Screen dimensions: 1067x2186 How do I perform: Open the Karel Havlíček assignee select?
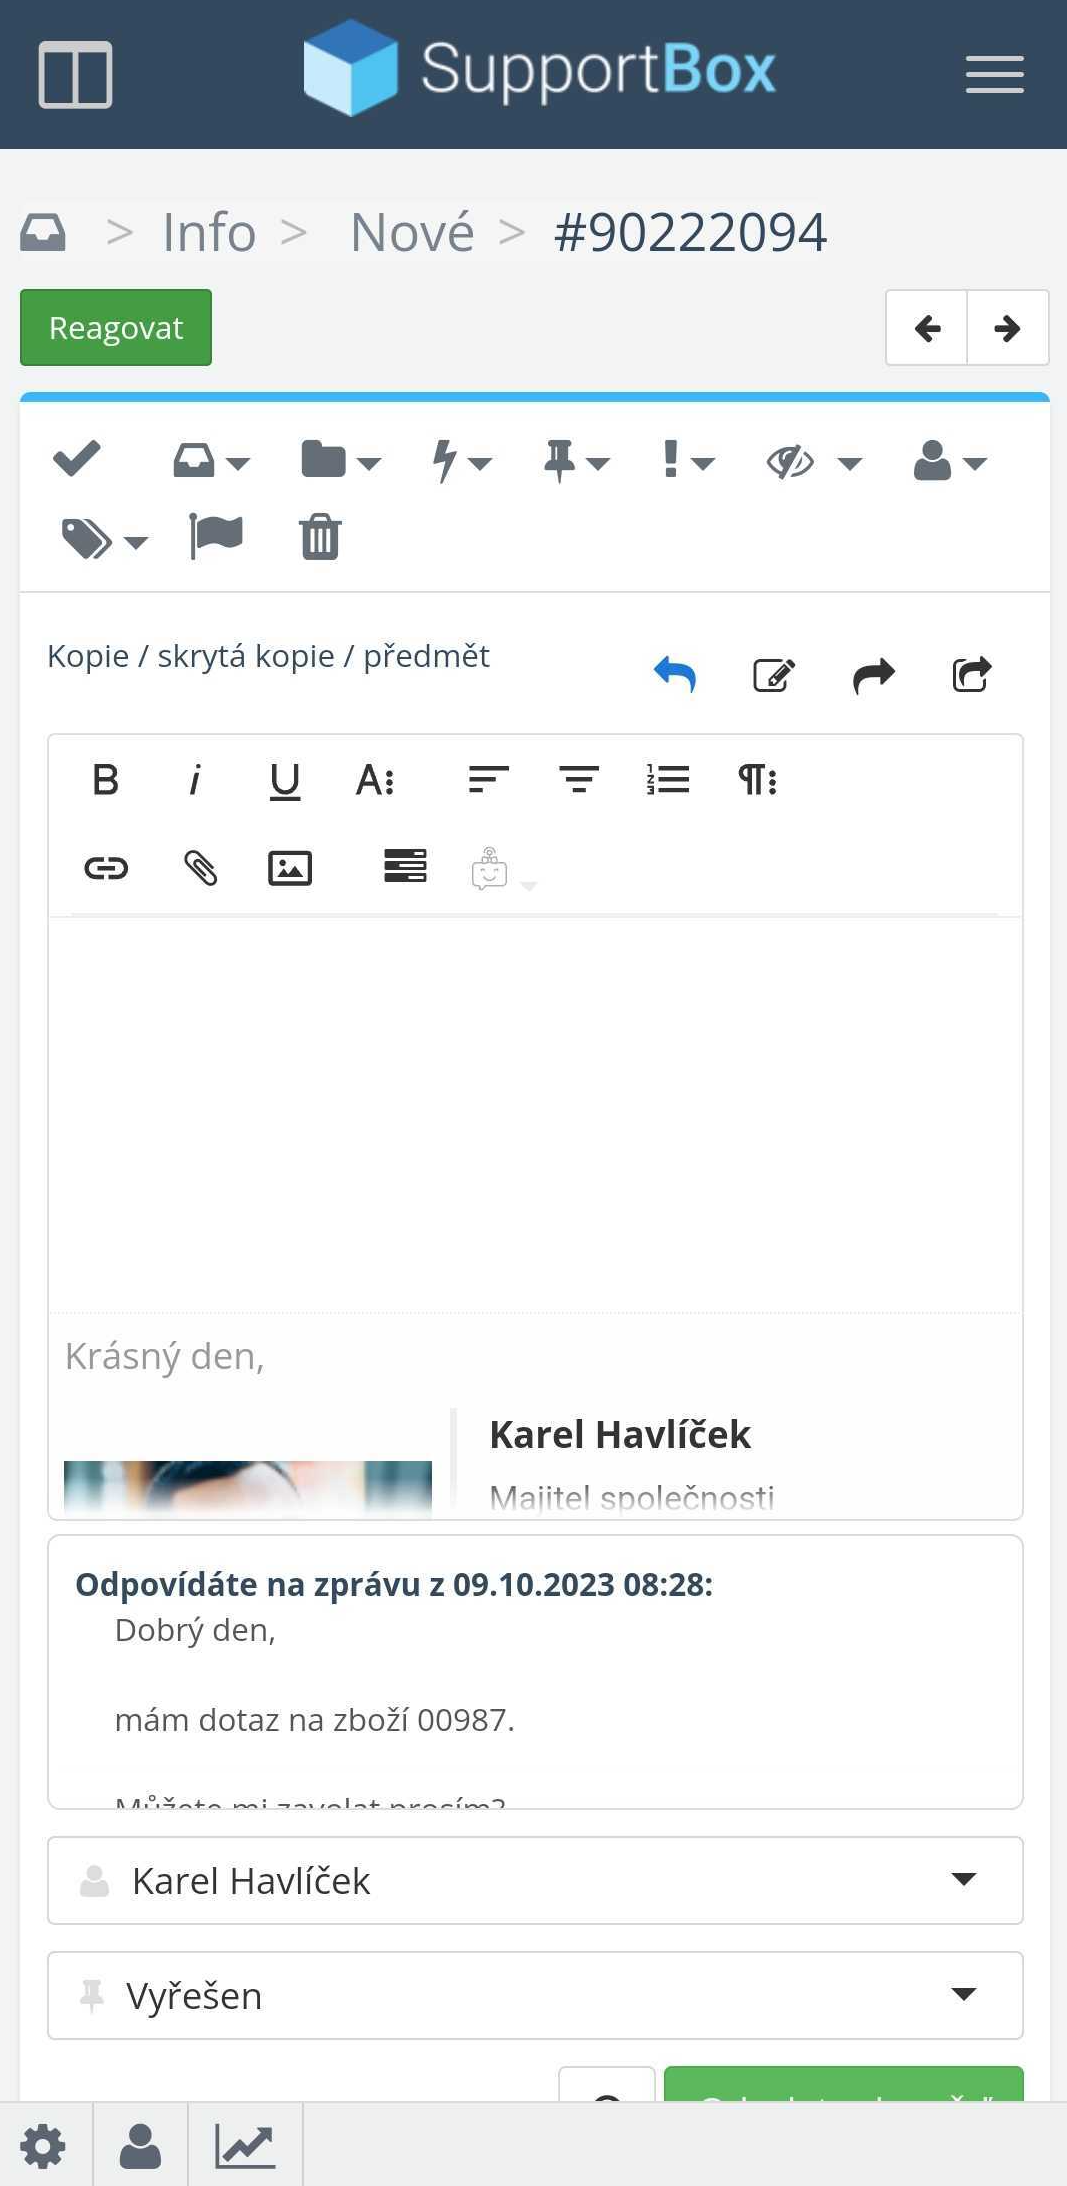[535, 1880]
